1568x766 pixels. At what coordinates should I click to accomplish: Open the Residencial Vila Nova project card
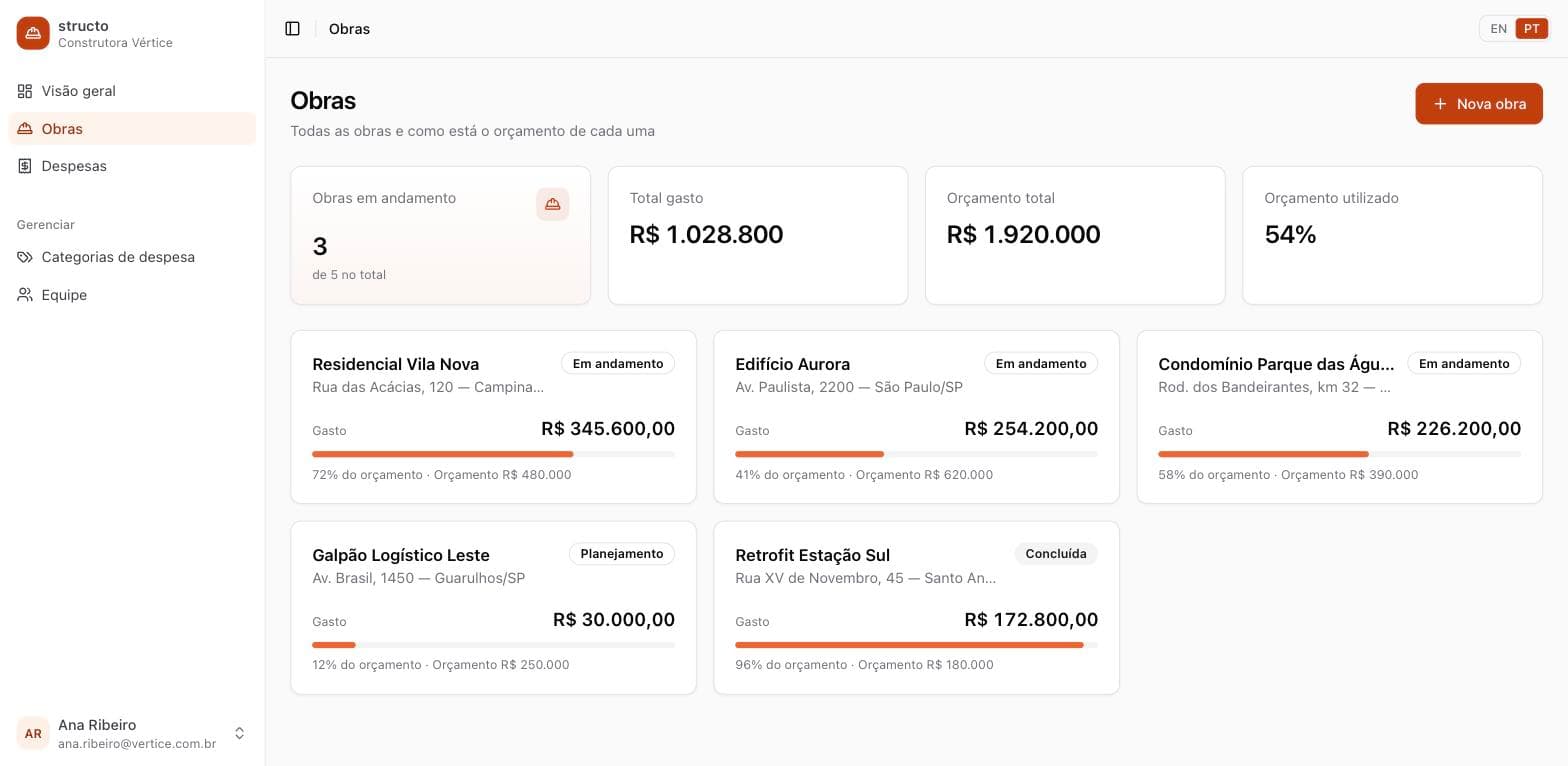click(493, 417)
